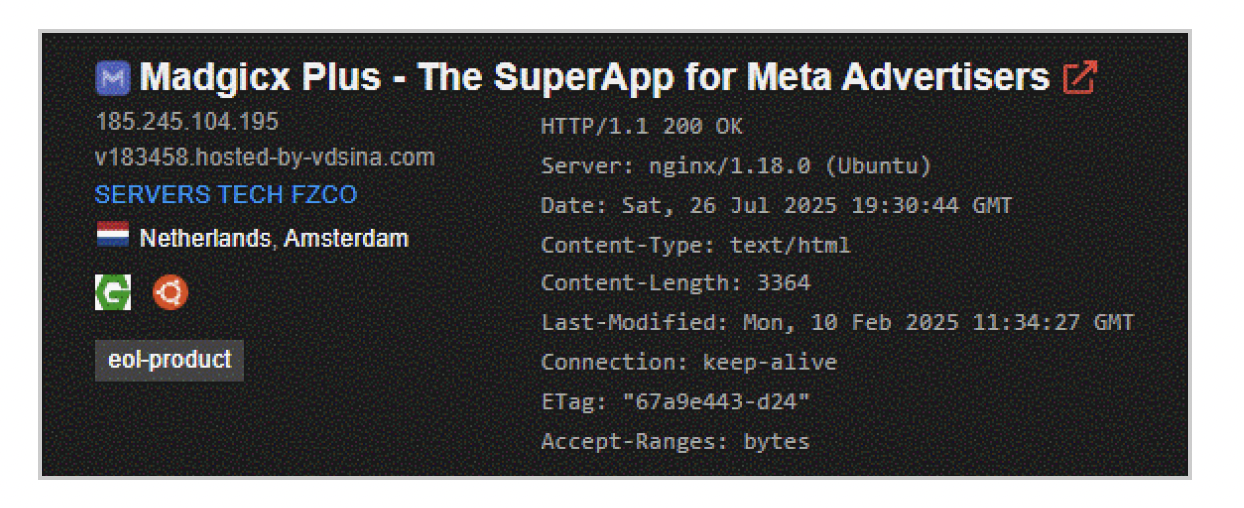The width and height of the screenshot is (1244, 508).
Task: Select the v183458.hosted-by-vdsina.com hostname
Action: click(x=265, y=157)
